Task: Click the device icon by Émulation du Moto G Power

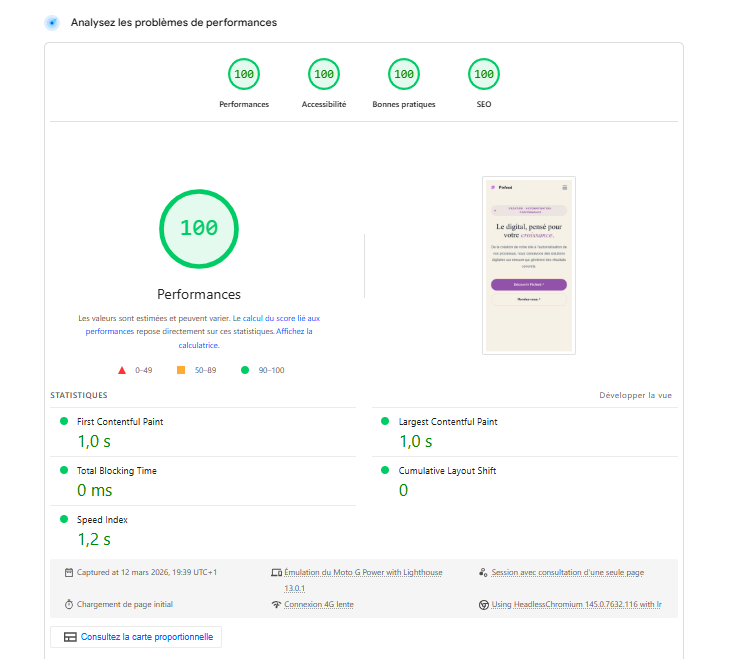Action: (x=277, y=572)
